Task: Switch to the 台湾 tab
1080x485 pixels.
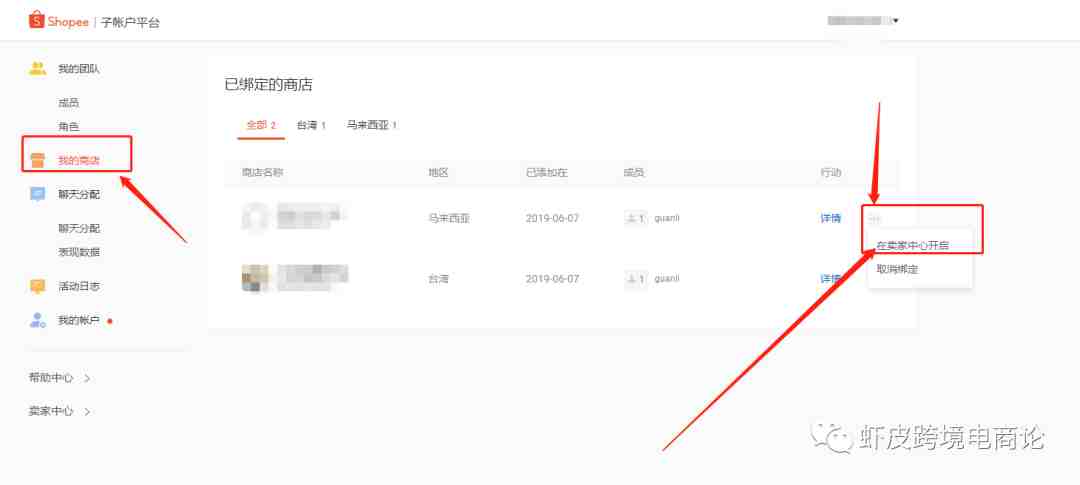Action: (x=311, y=125)
